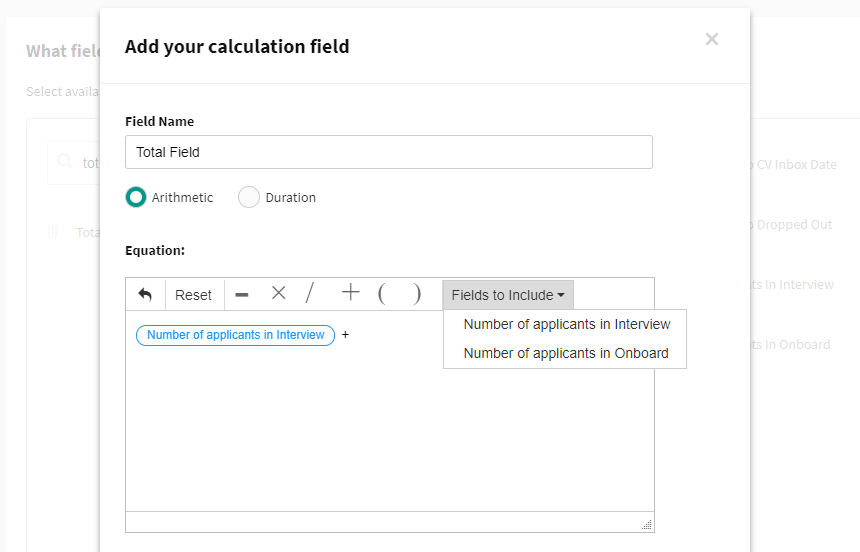860x552 pixels.
Task: Click the In Onboard field in background
Action: click(x=790, y=344)
